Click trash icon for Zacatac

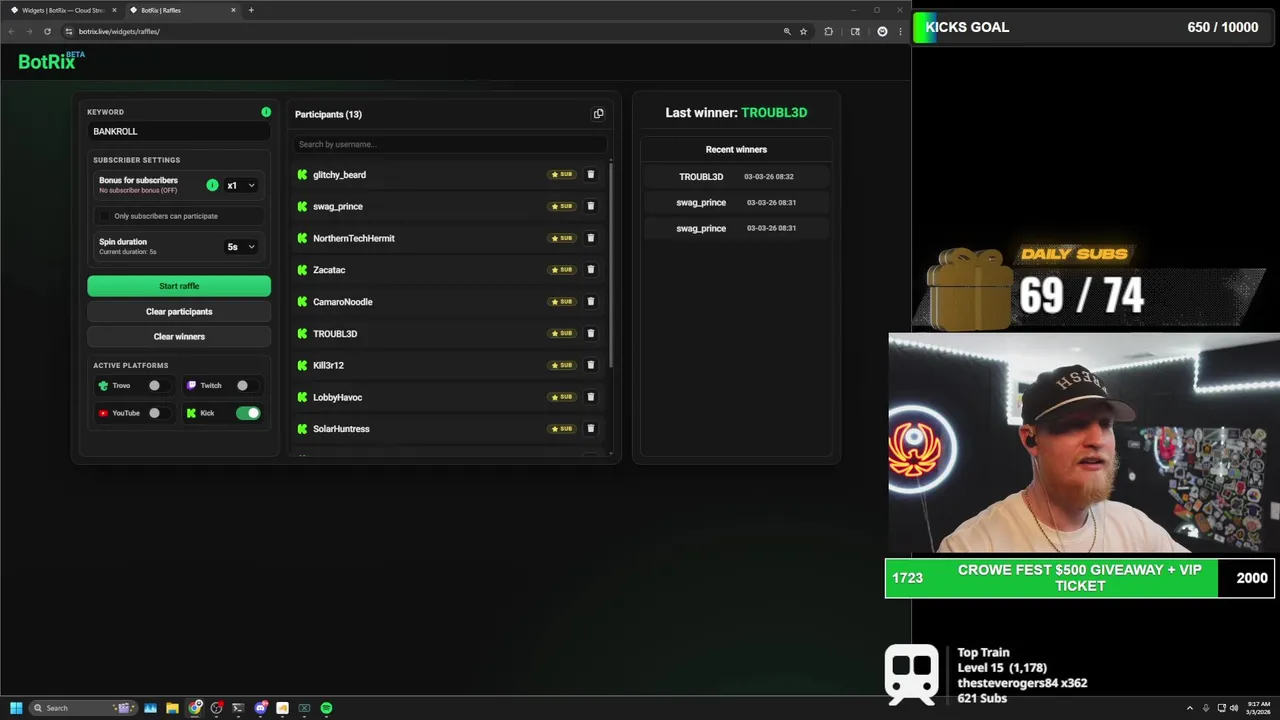pos(590,269)
